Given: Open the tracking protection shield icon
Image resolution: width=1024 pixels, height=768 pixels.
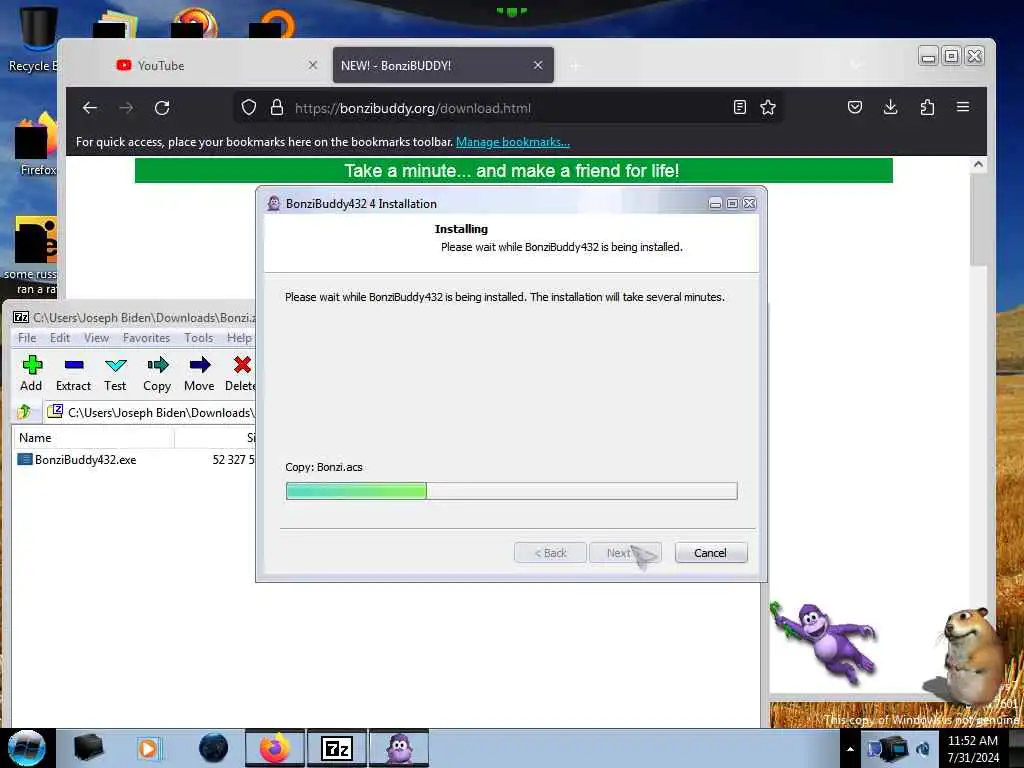Looking at the screenshot, I should 248,108.
